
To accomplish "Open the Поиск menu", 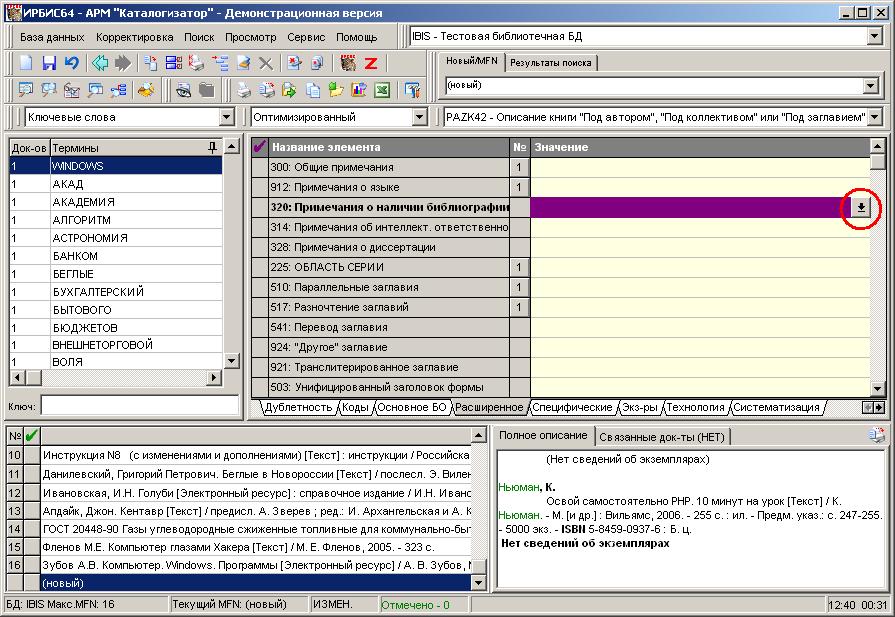I will tap(199, 37).
